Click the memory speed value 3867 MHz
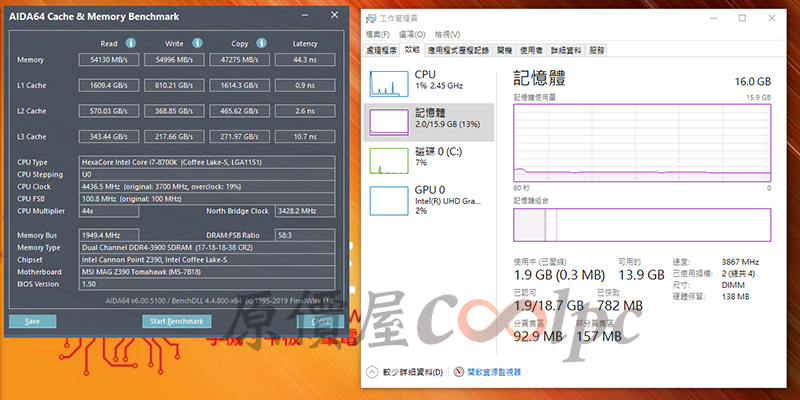 pyautogui.click(x=740, y=262)
